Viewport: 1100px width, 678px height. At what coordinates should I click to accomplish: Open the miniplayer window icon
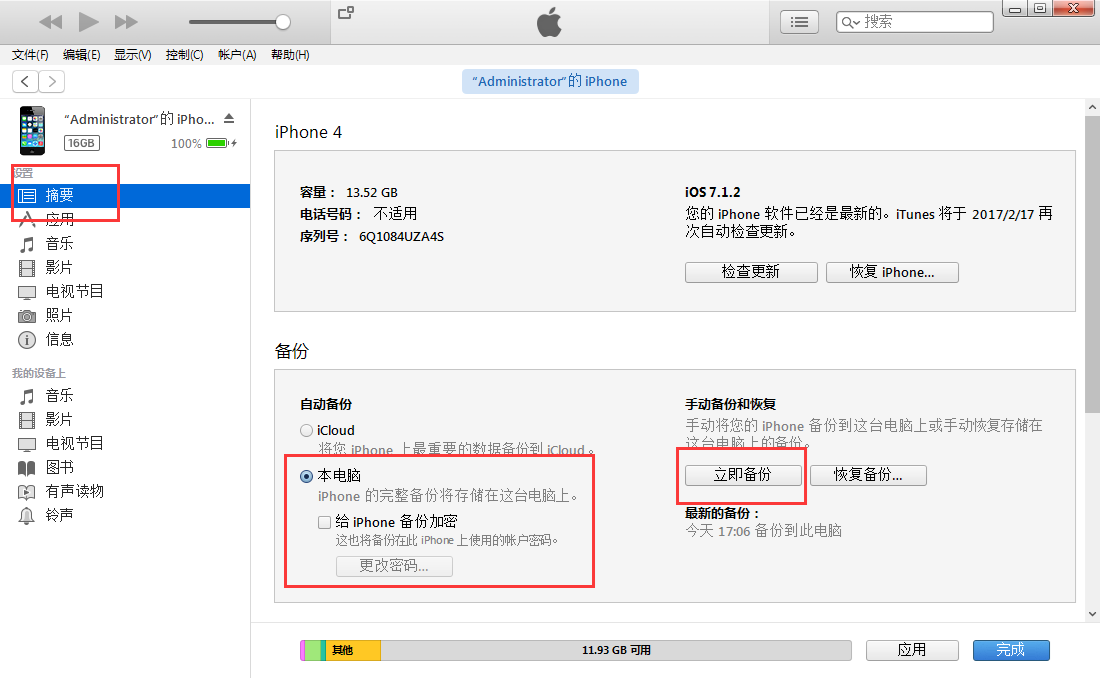[346, 13]
